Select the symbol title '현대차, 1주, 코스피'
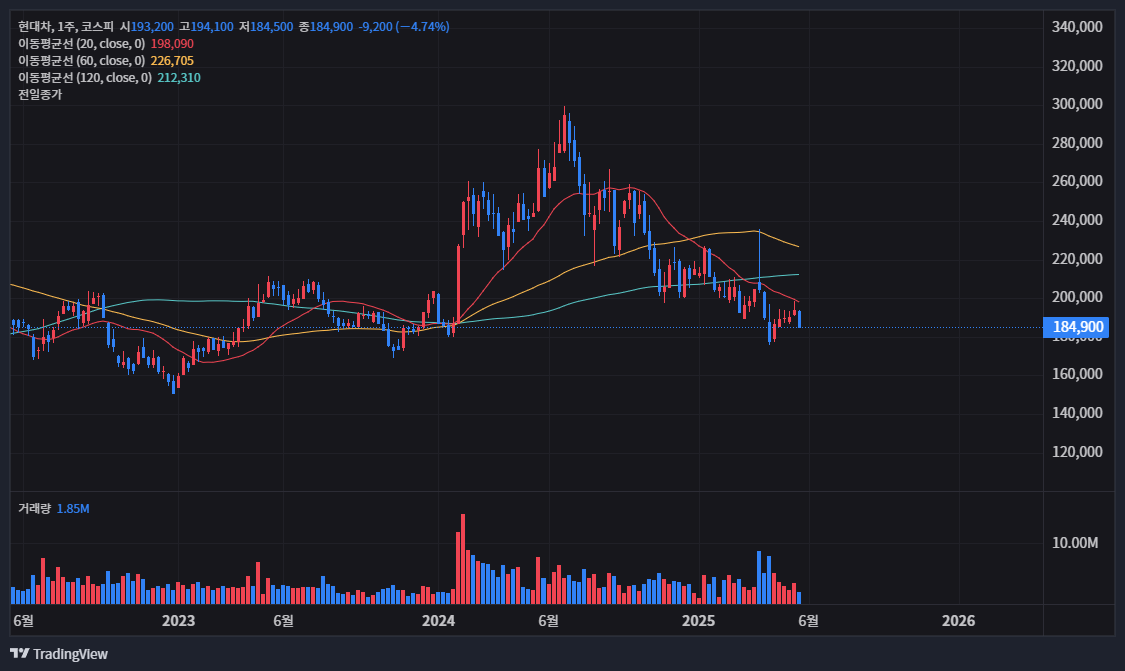The height and width of the screenshot is (671, 1125). tap(66, 27)
